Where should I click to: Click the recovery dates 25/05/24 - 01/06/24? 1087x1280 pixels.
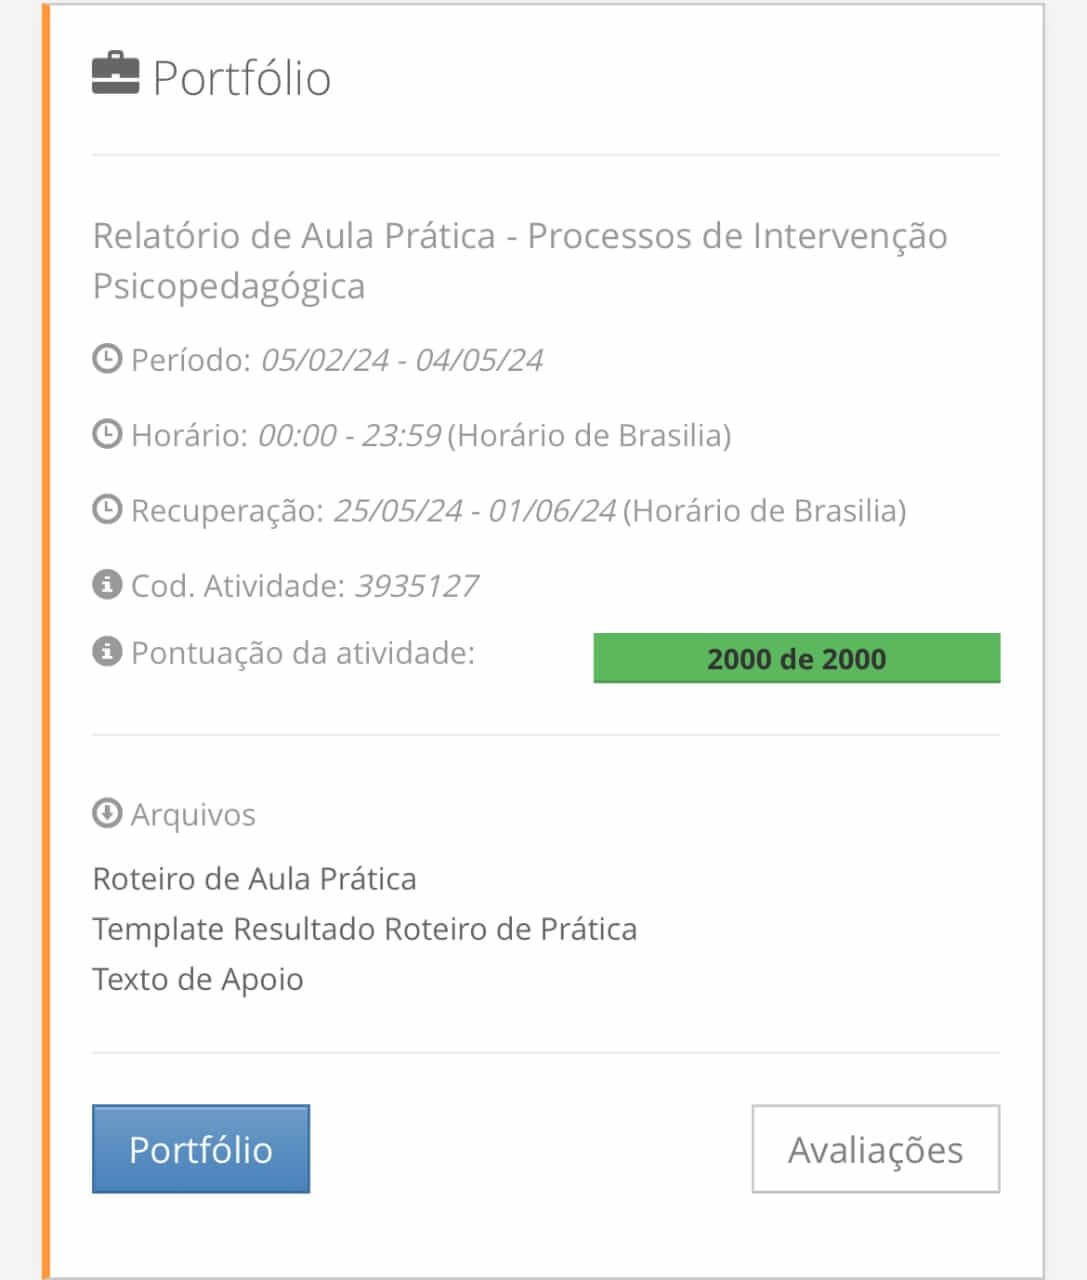click(x=474, y=511)
